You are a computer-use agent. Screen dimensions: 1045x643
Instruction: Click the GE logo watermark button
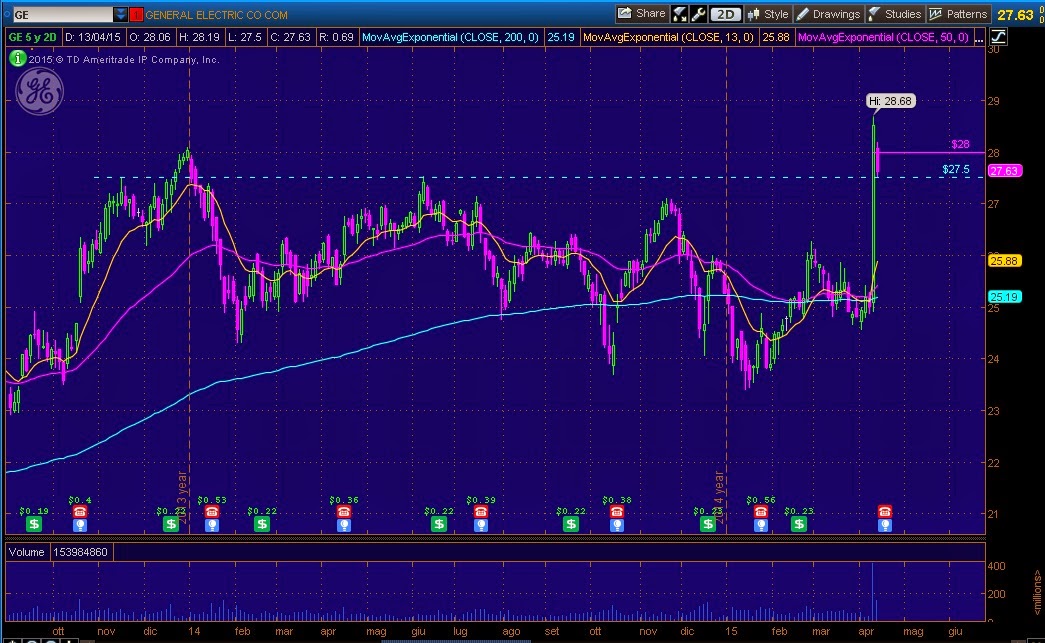pyautogui.click(x=39, y=91)
